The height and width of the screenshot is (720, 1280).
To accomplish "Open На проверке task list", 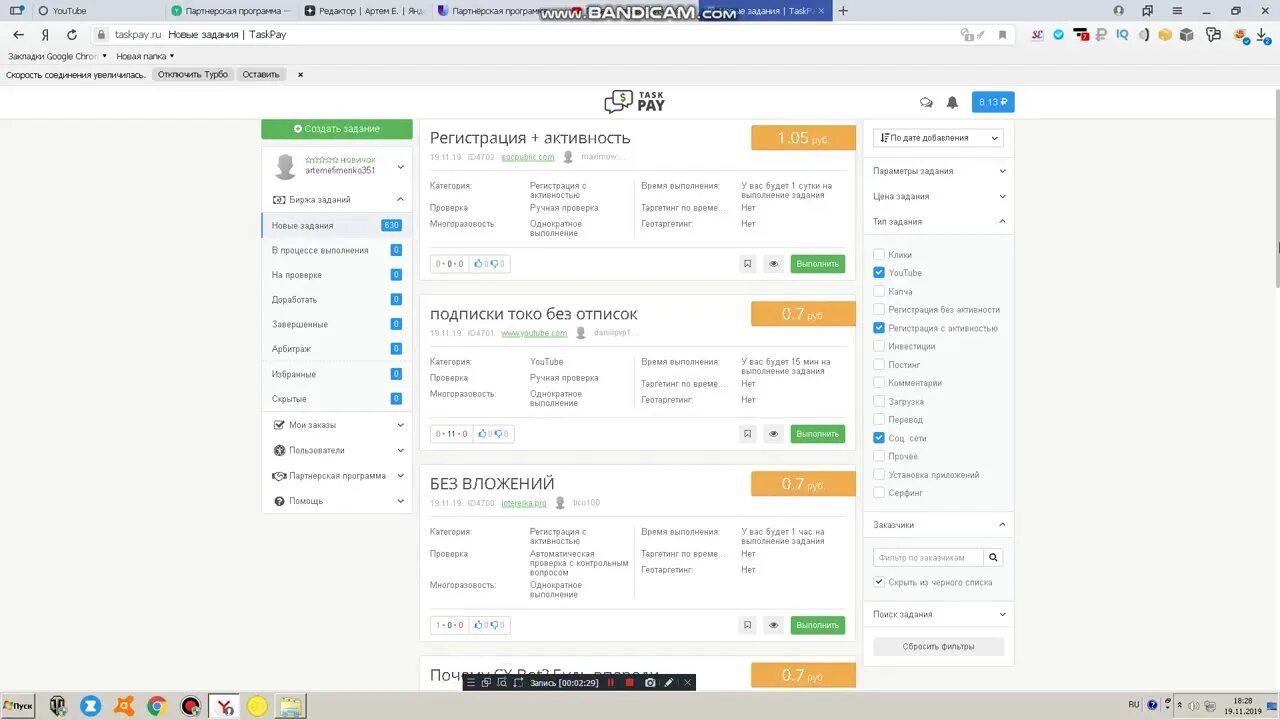I will [337, 275].
